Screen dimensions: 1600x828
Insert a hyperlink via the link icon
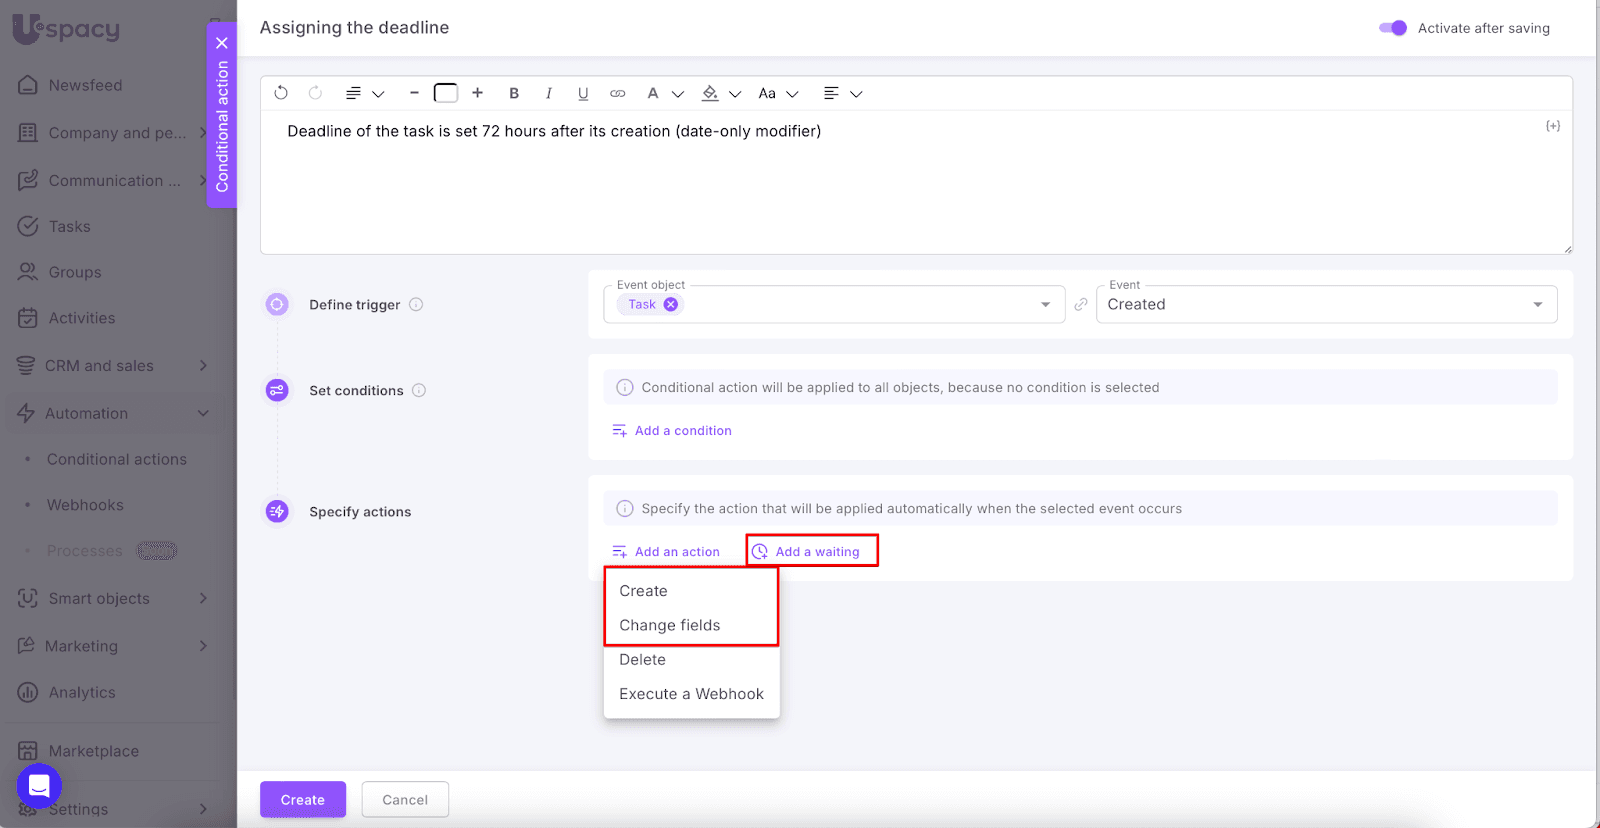click(x=618, y=93)
